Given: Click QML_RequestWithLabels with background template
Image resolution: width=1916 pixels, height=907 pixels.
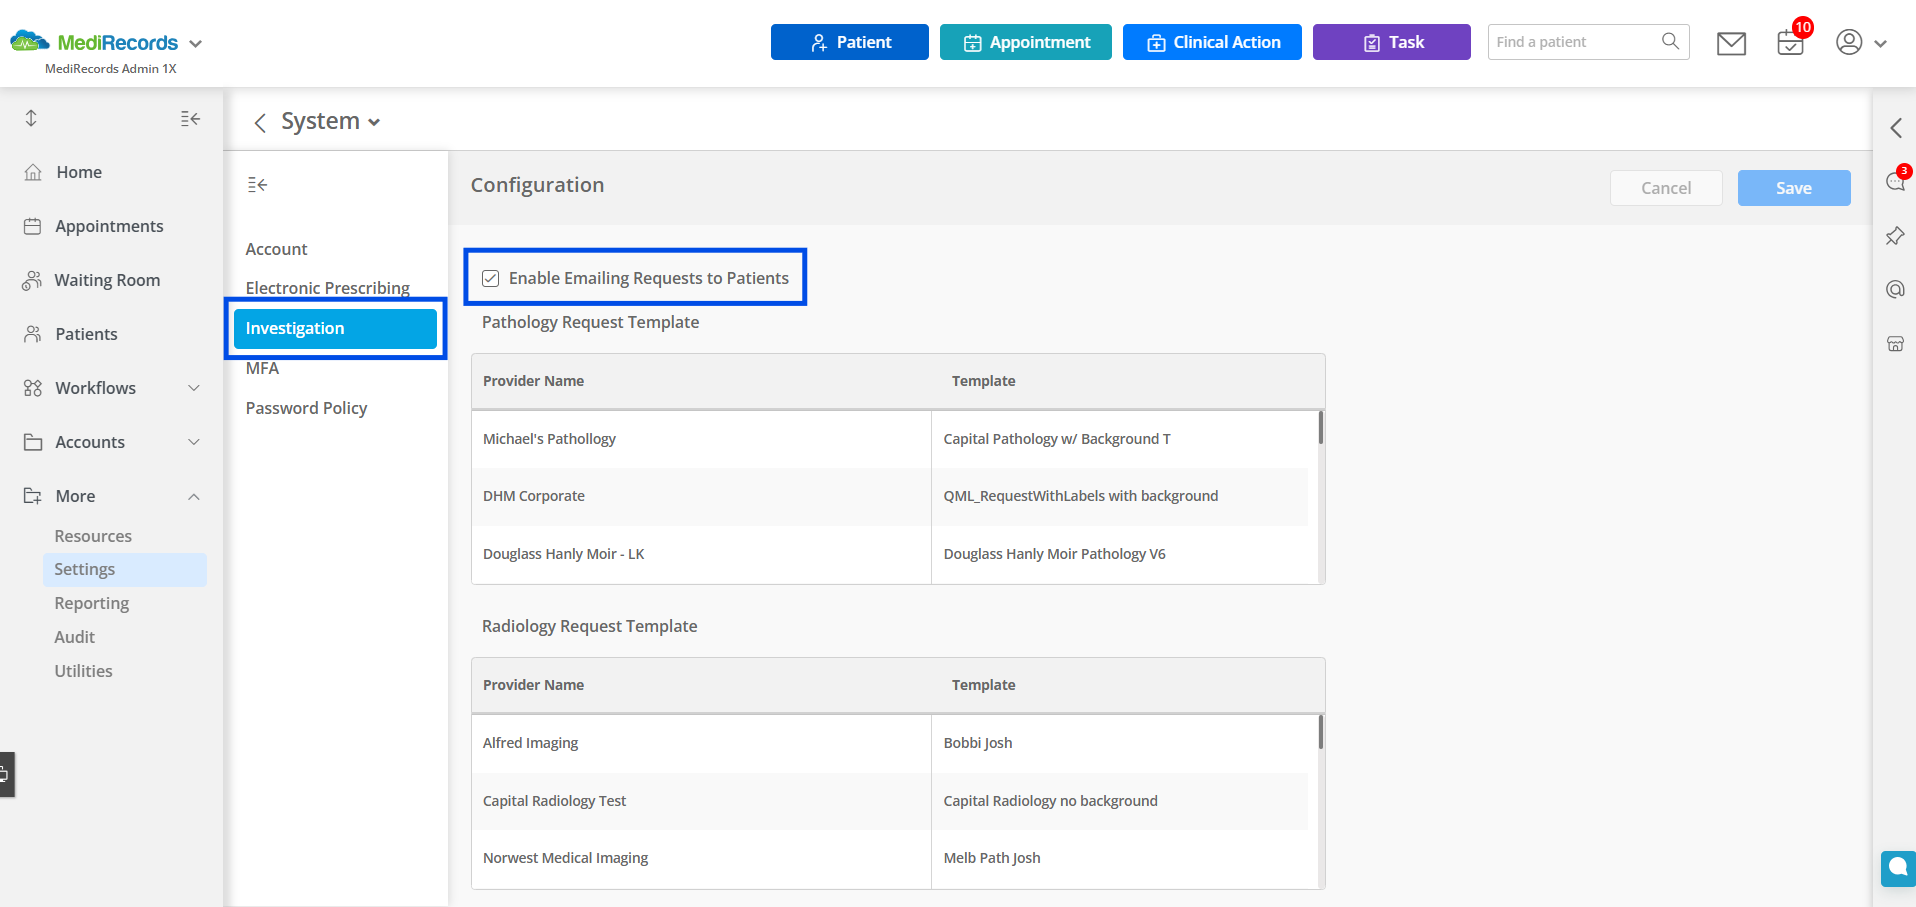Looking at the screenshot, I should point(1081,496).
